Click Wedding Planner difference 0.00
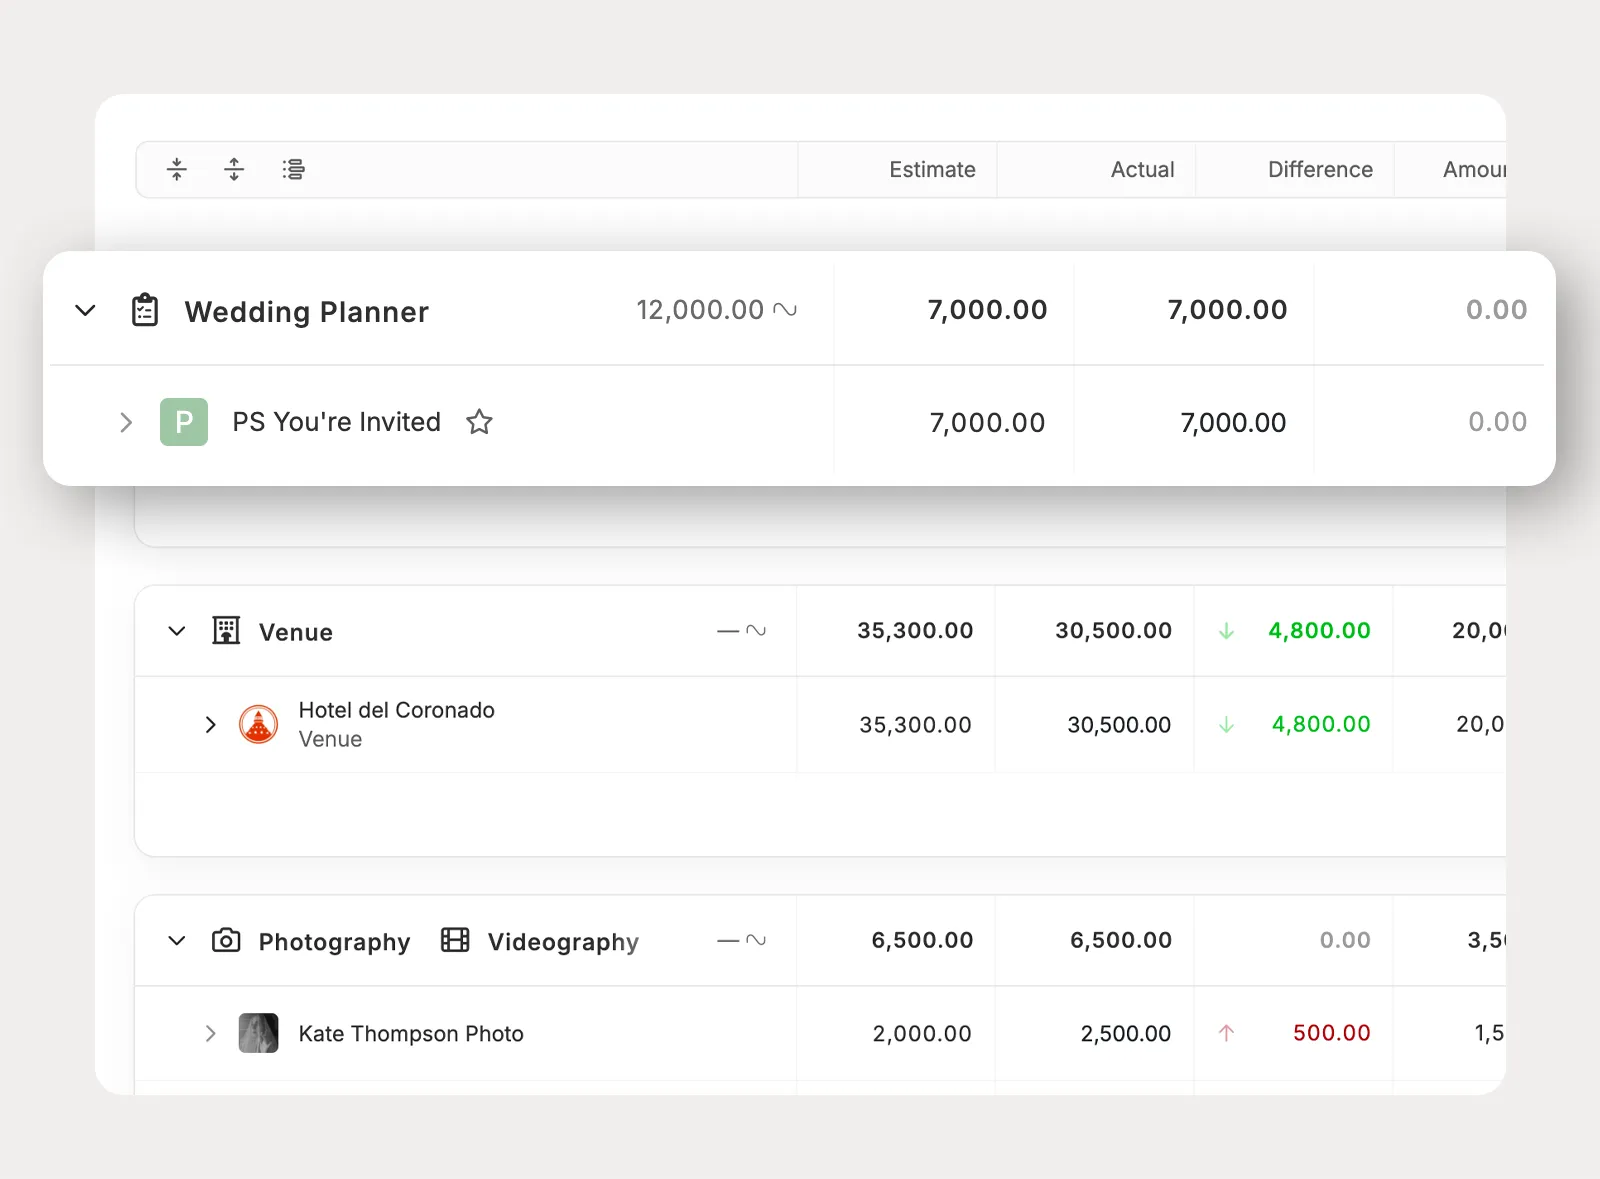 (1496, 310)
